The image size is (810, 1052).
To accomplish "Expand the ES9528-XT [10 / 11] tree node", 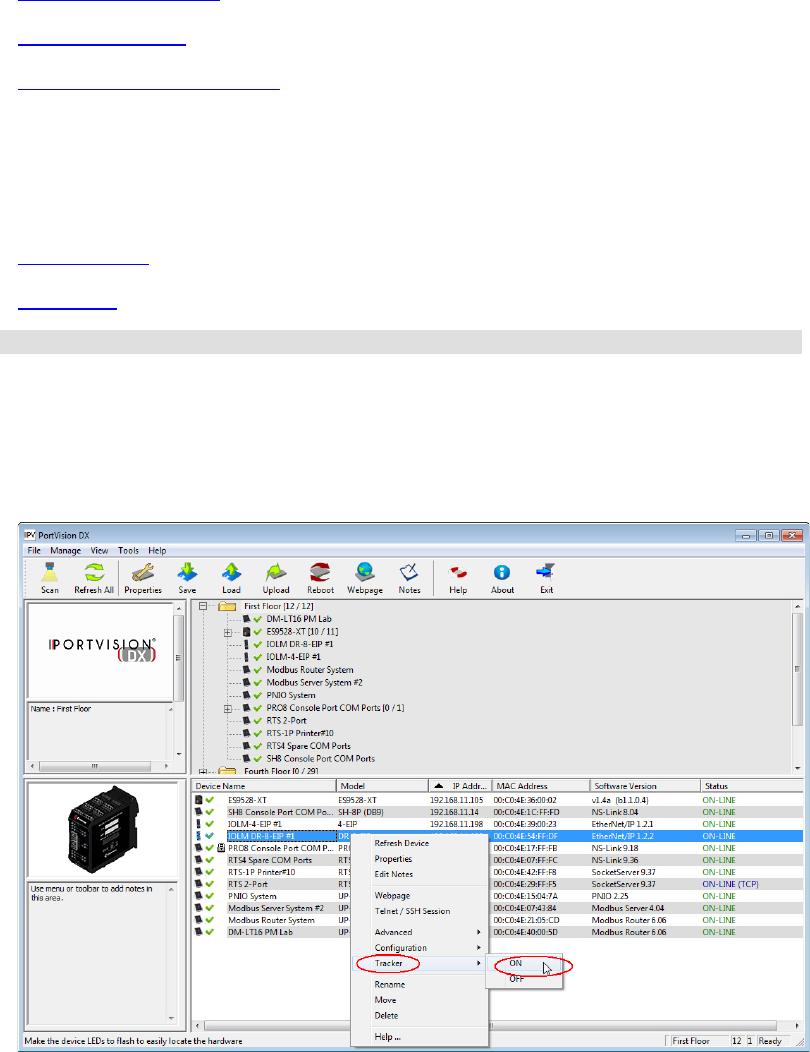I will [x=228, y=632].
